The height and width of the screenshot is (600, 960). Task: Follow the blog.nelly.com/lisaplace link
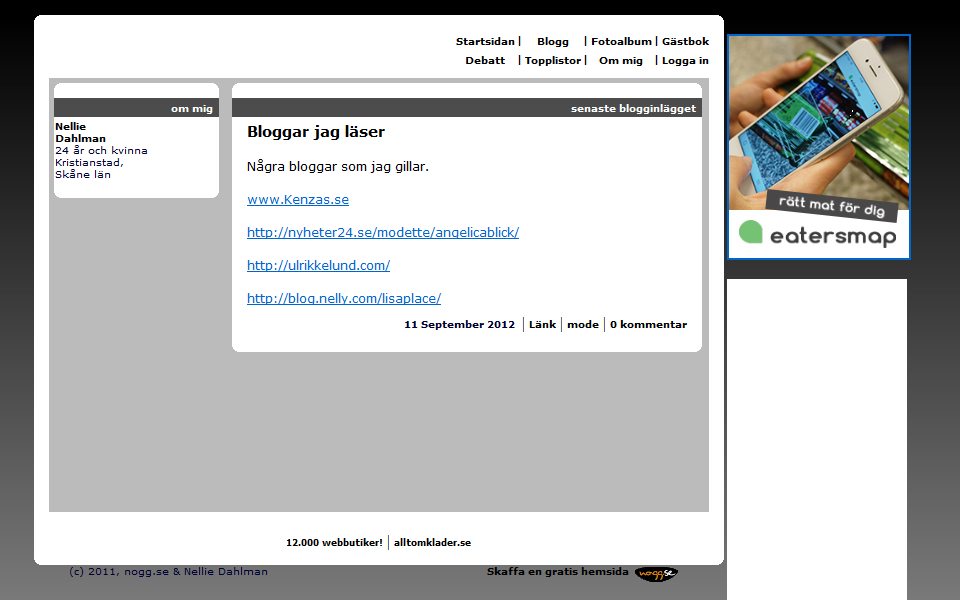344,299
